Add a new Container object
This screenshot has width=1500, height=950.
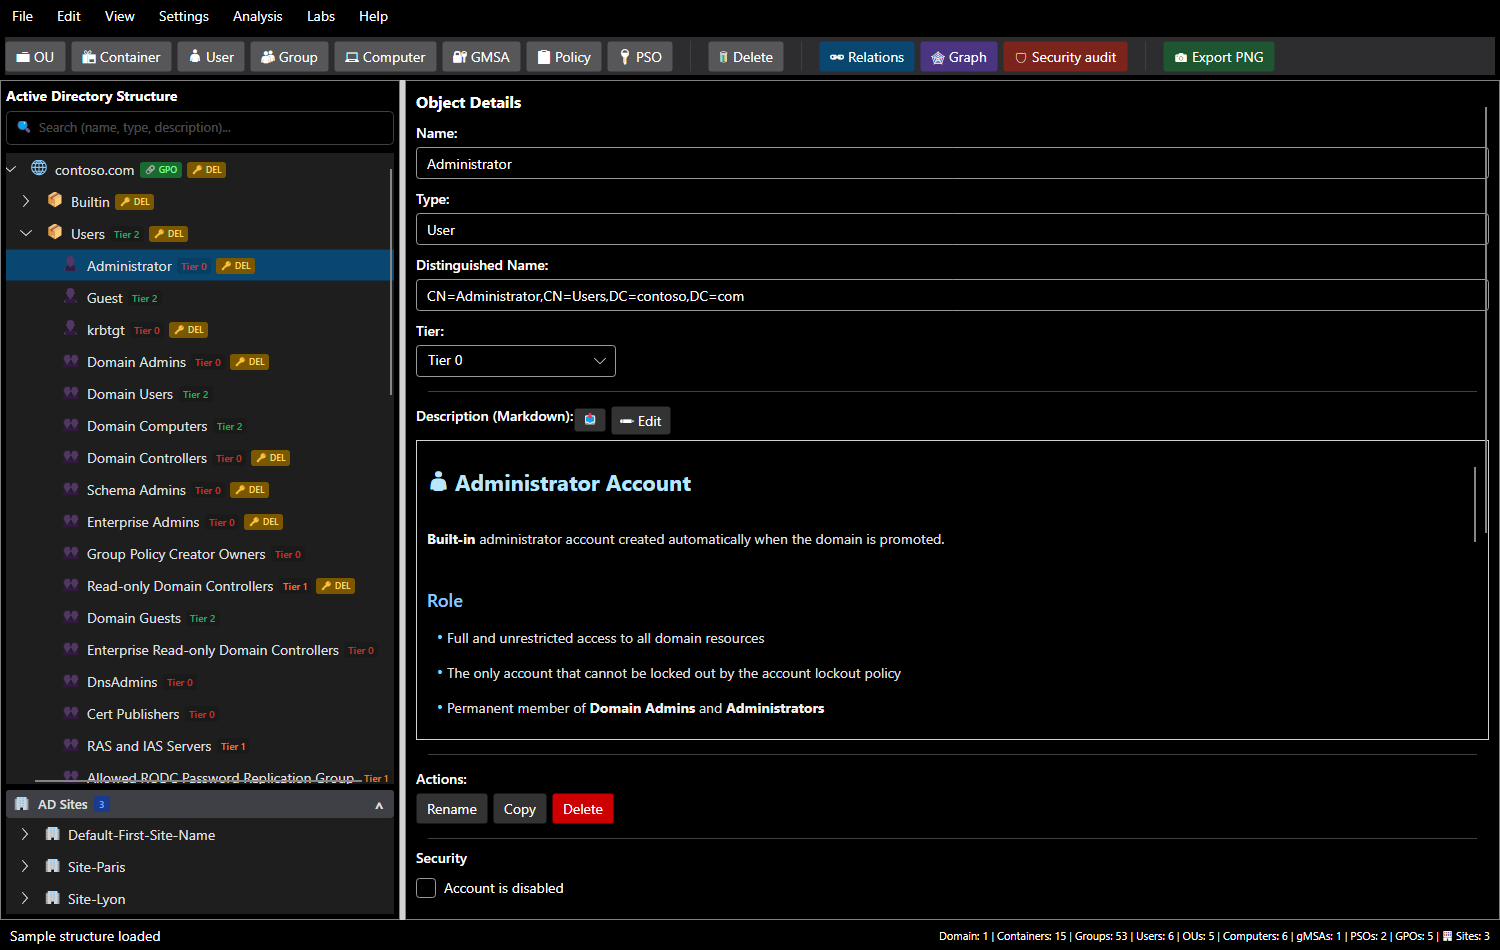121,57
